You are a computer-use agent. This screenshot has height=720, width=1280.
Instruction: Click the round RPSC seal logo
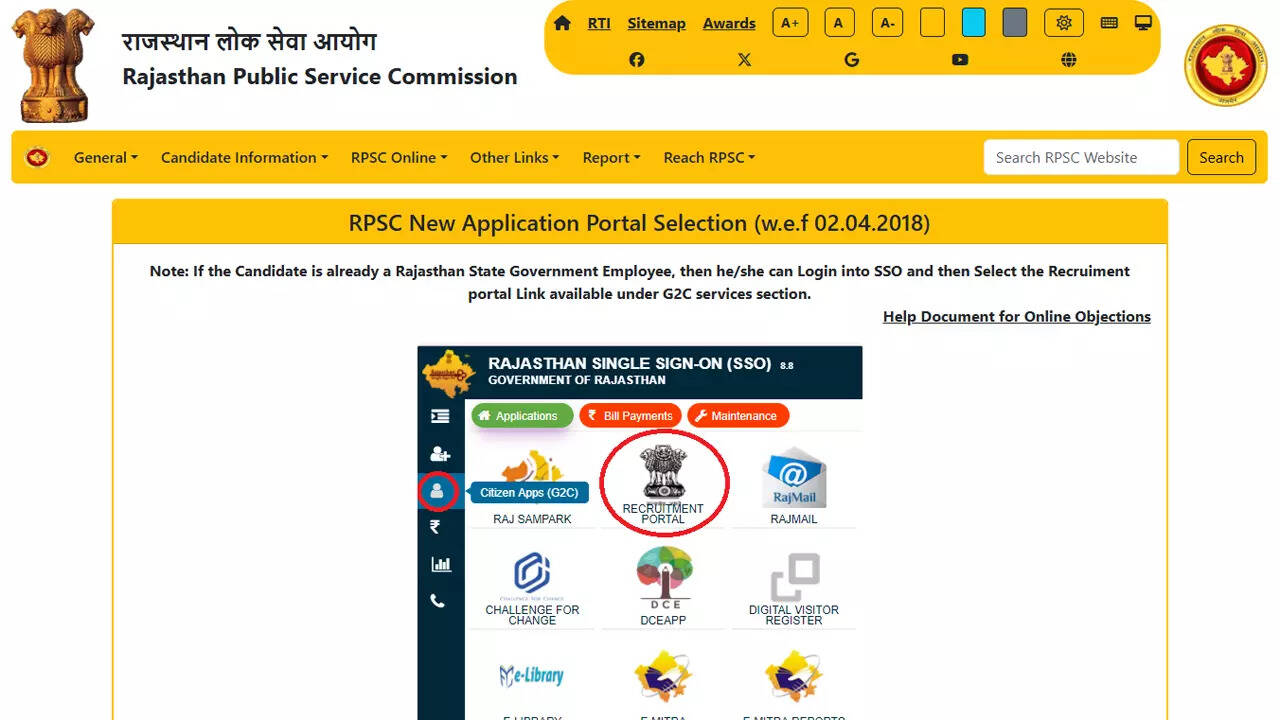tap(1225, 65)
